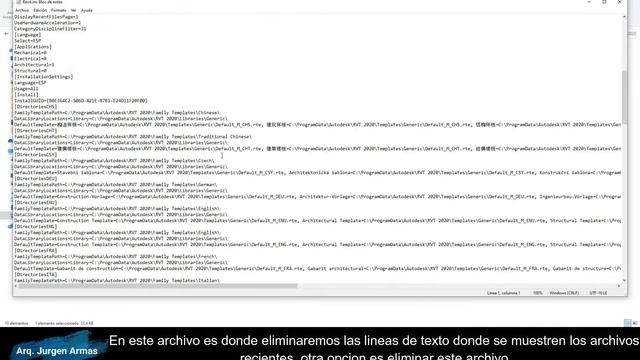
Task: Open the Archivo menu
Action: pyautogui.click(x=22, y=10)
